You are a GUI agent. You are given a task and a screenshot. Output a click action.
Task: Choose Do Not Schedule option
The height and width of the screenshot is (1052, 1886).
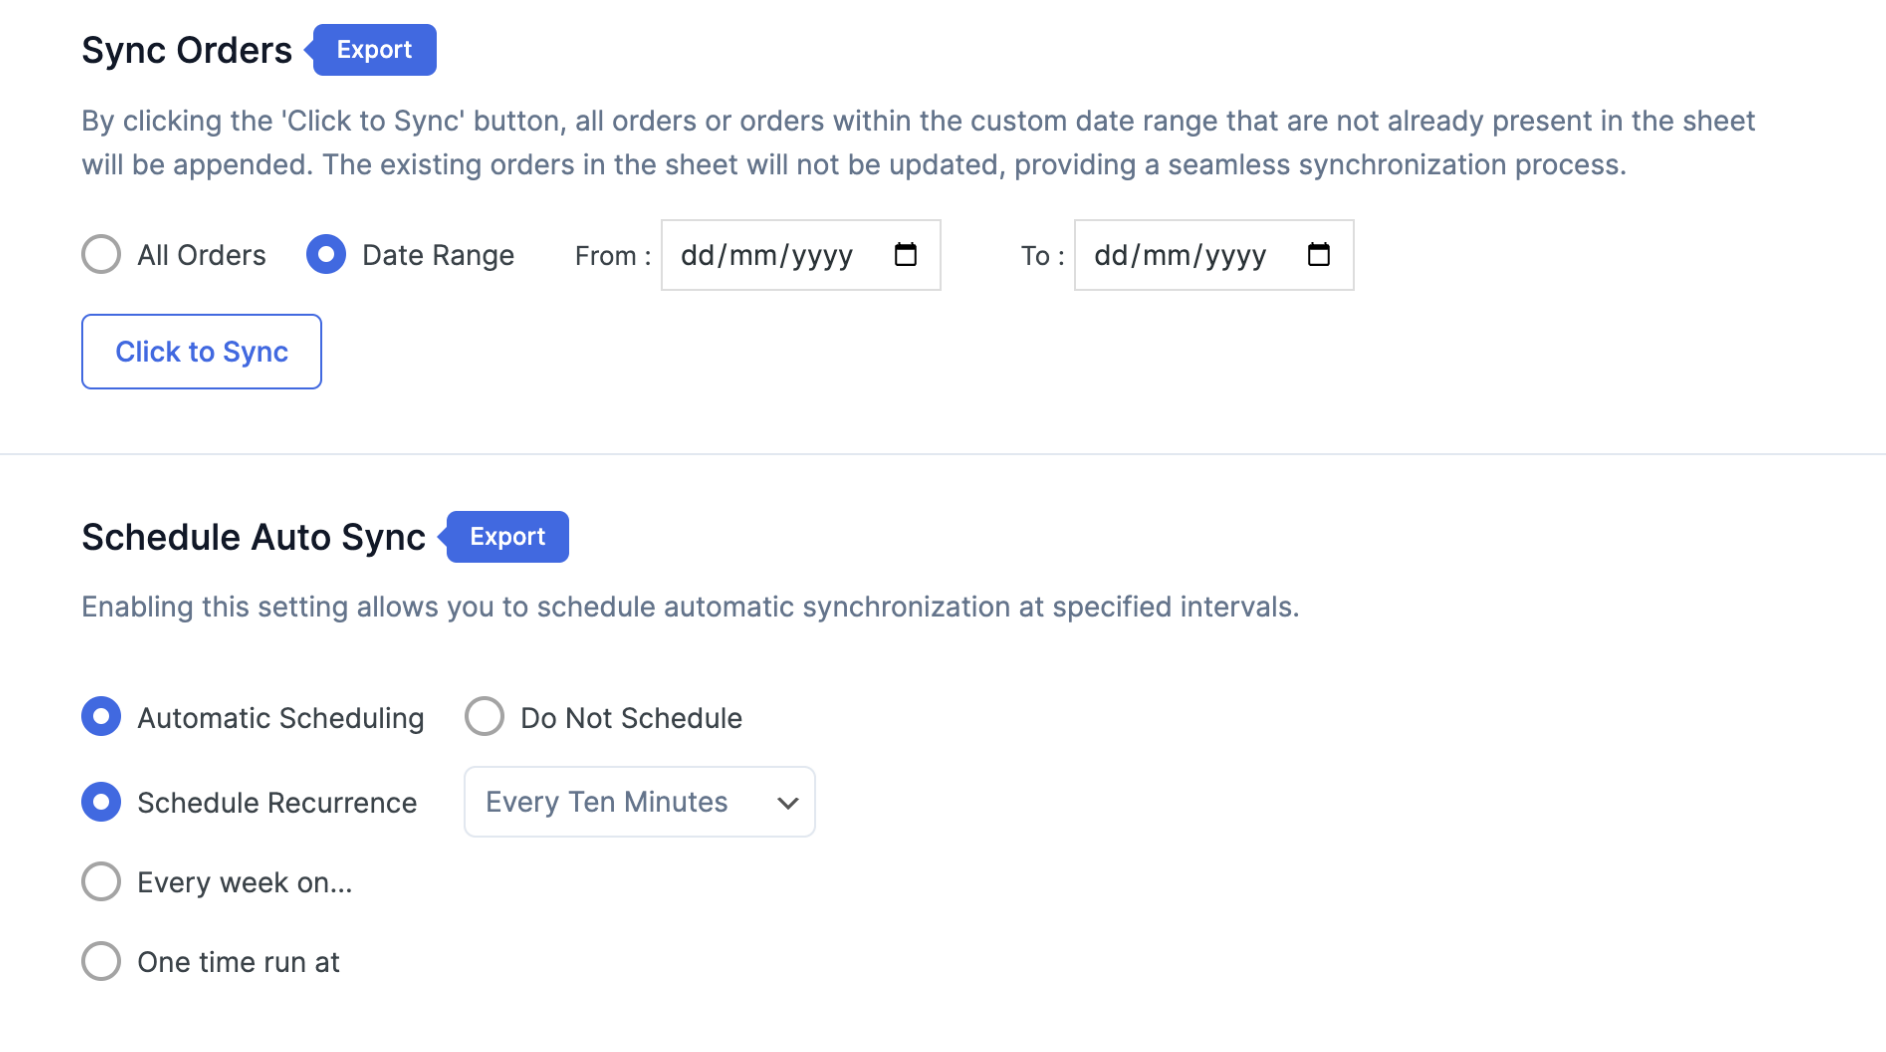(x=484, y=716)
